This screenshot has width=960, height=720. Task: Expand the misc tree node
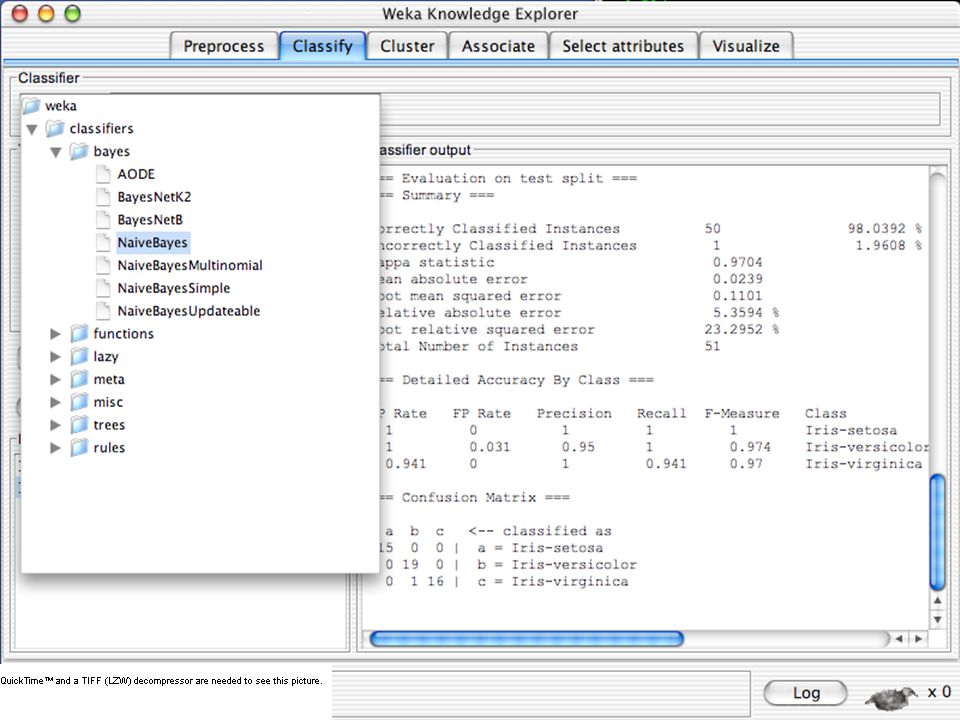[x=56, y=402]
